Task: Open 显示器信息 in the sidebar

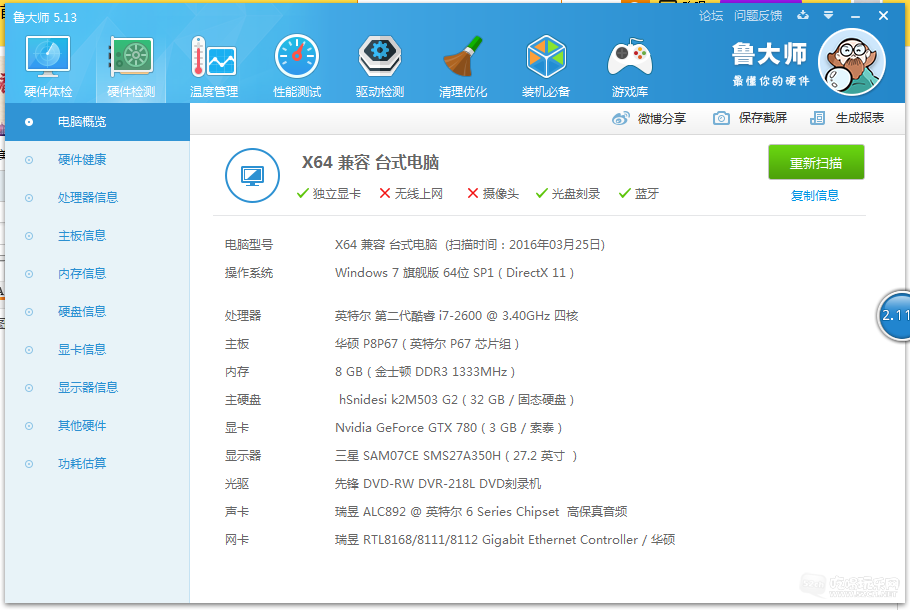Action: click(x=98, y=388)
